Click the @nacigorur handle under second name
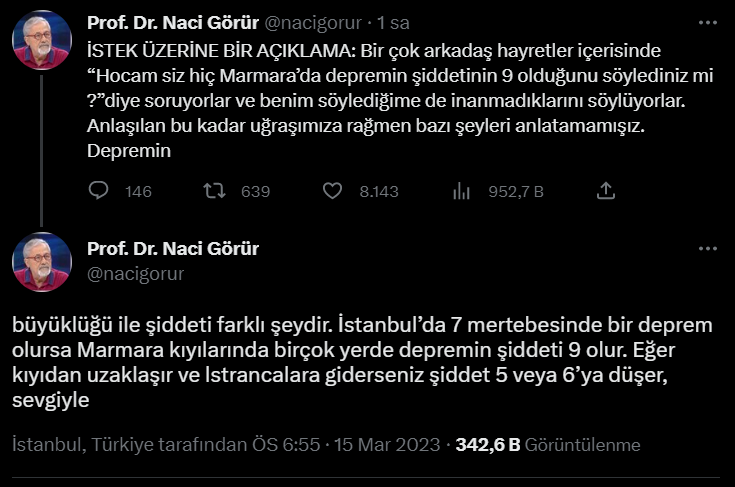735x487 pixels. coord(135,273)
